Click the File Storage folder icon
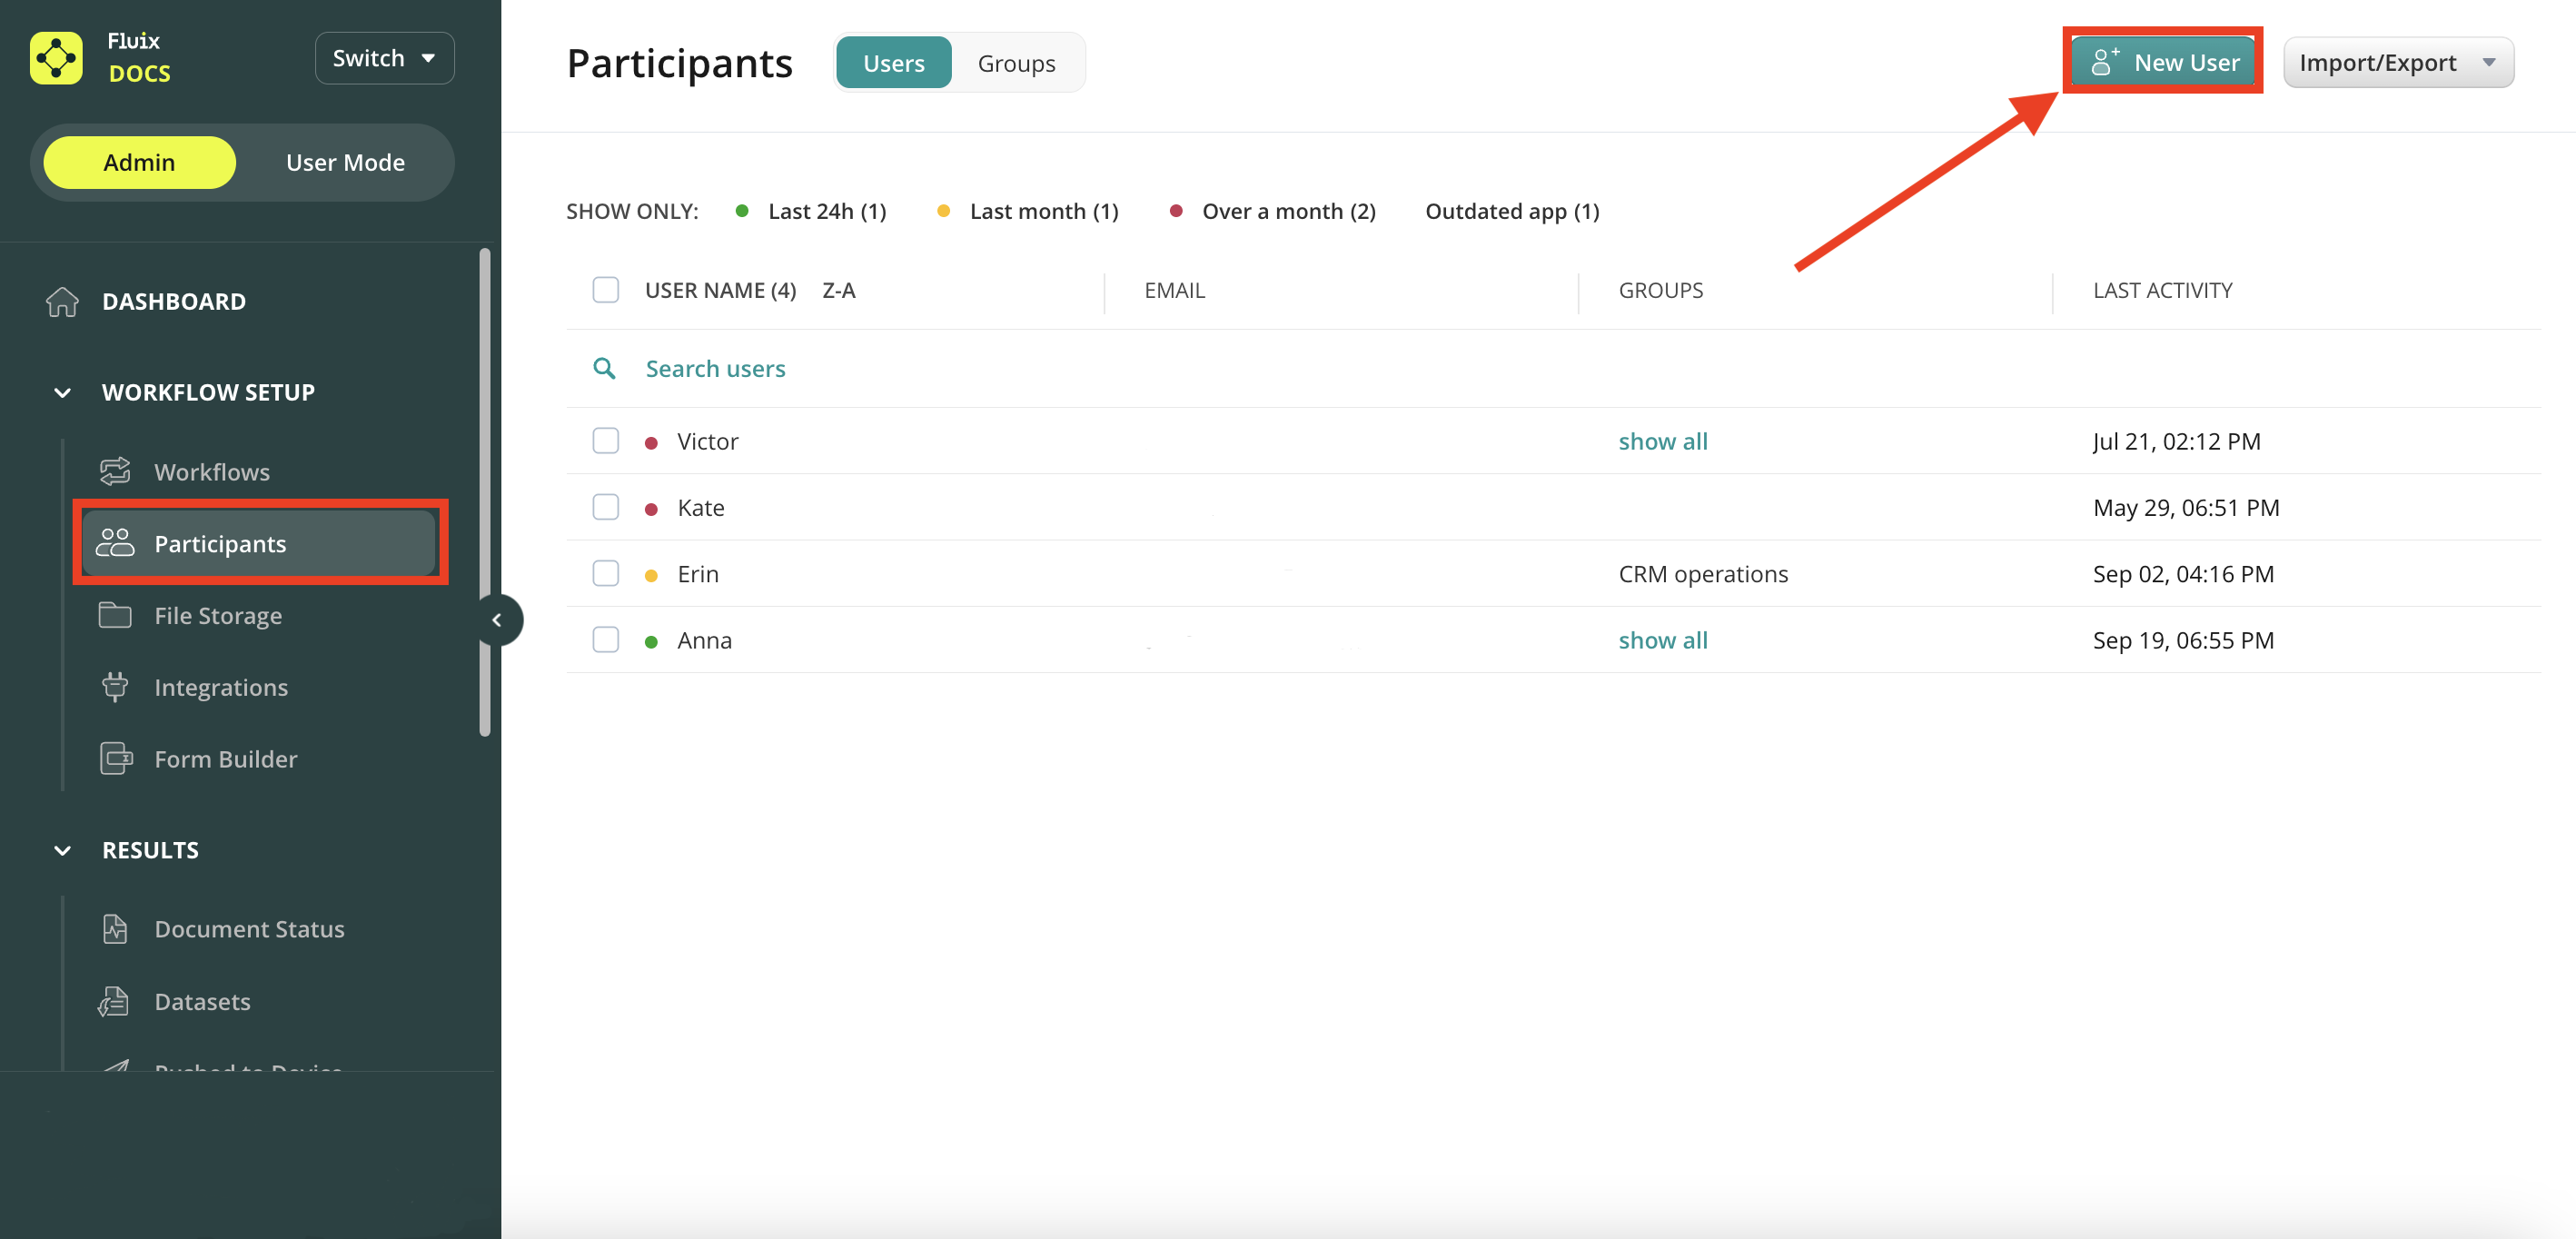This screenshot has height=1239, width=2576. 115,615
